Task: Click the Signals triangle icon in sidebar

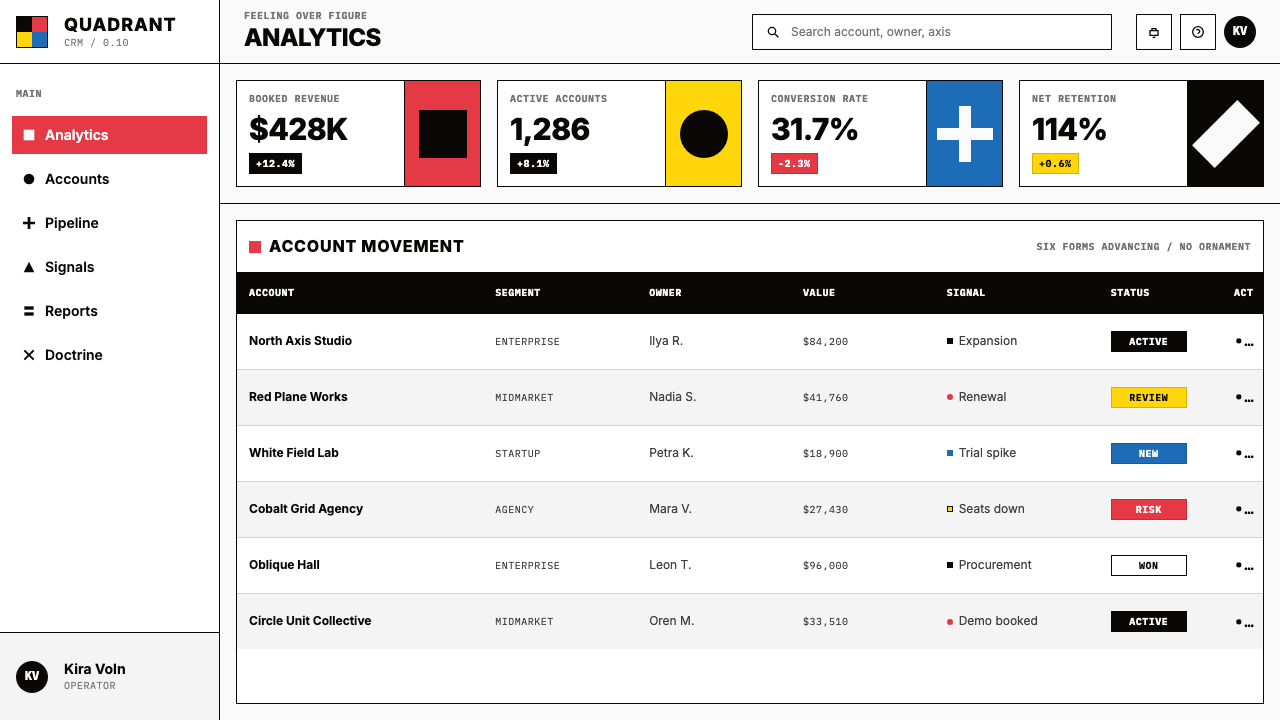Action: tap(29, 267)
